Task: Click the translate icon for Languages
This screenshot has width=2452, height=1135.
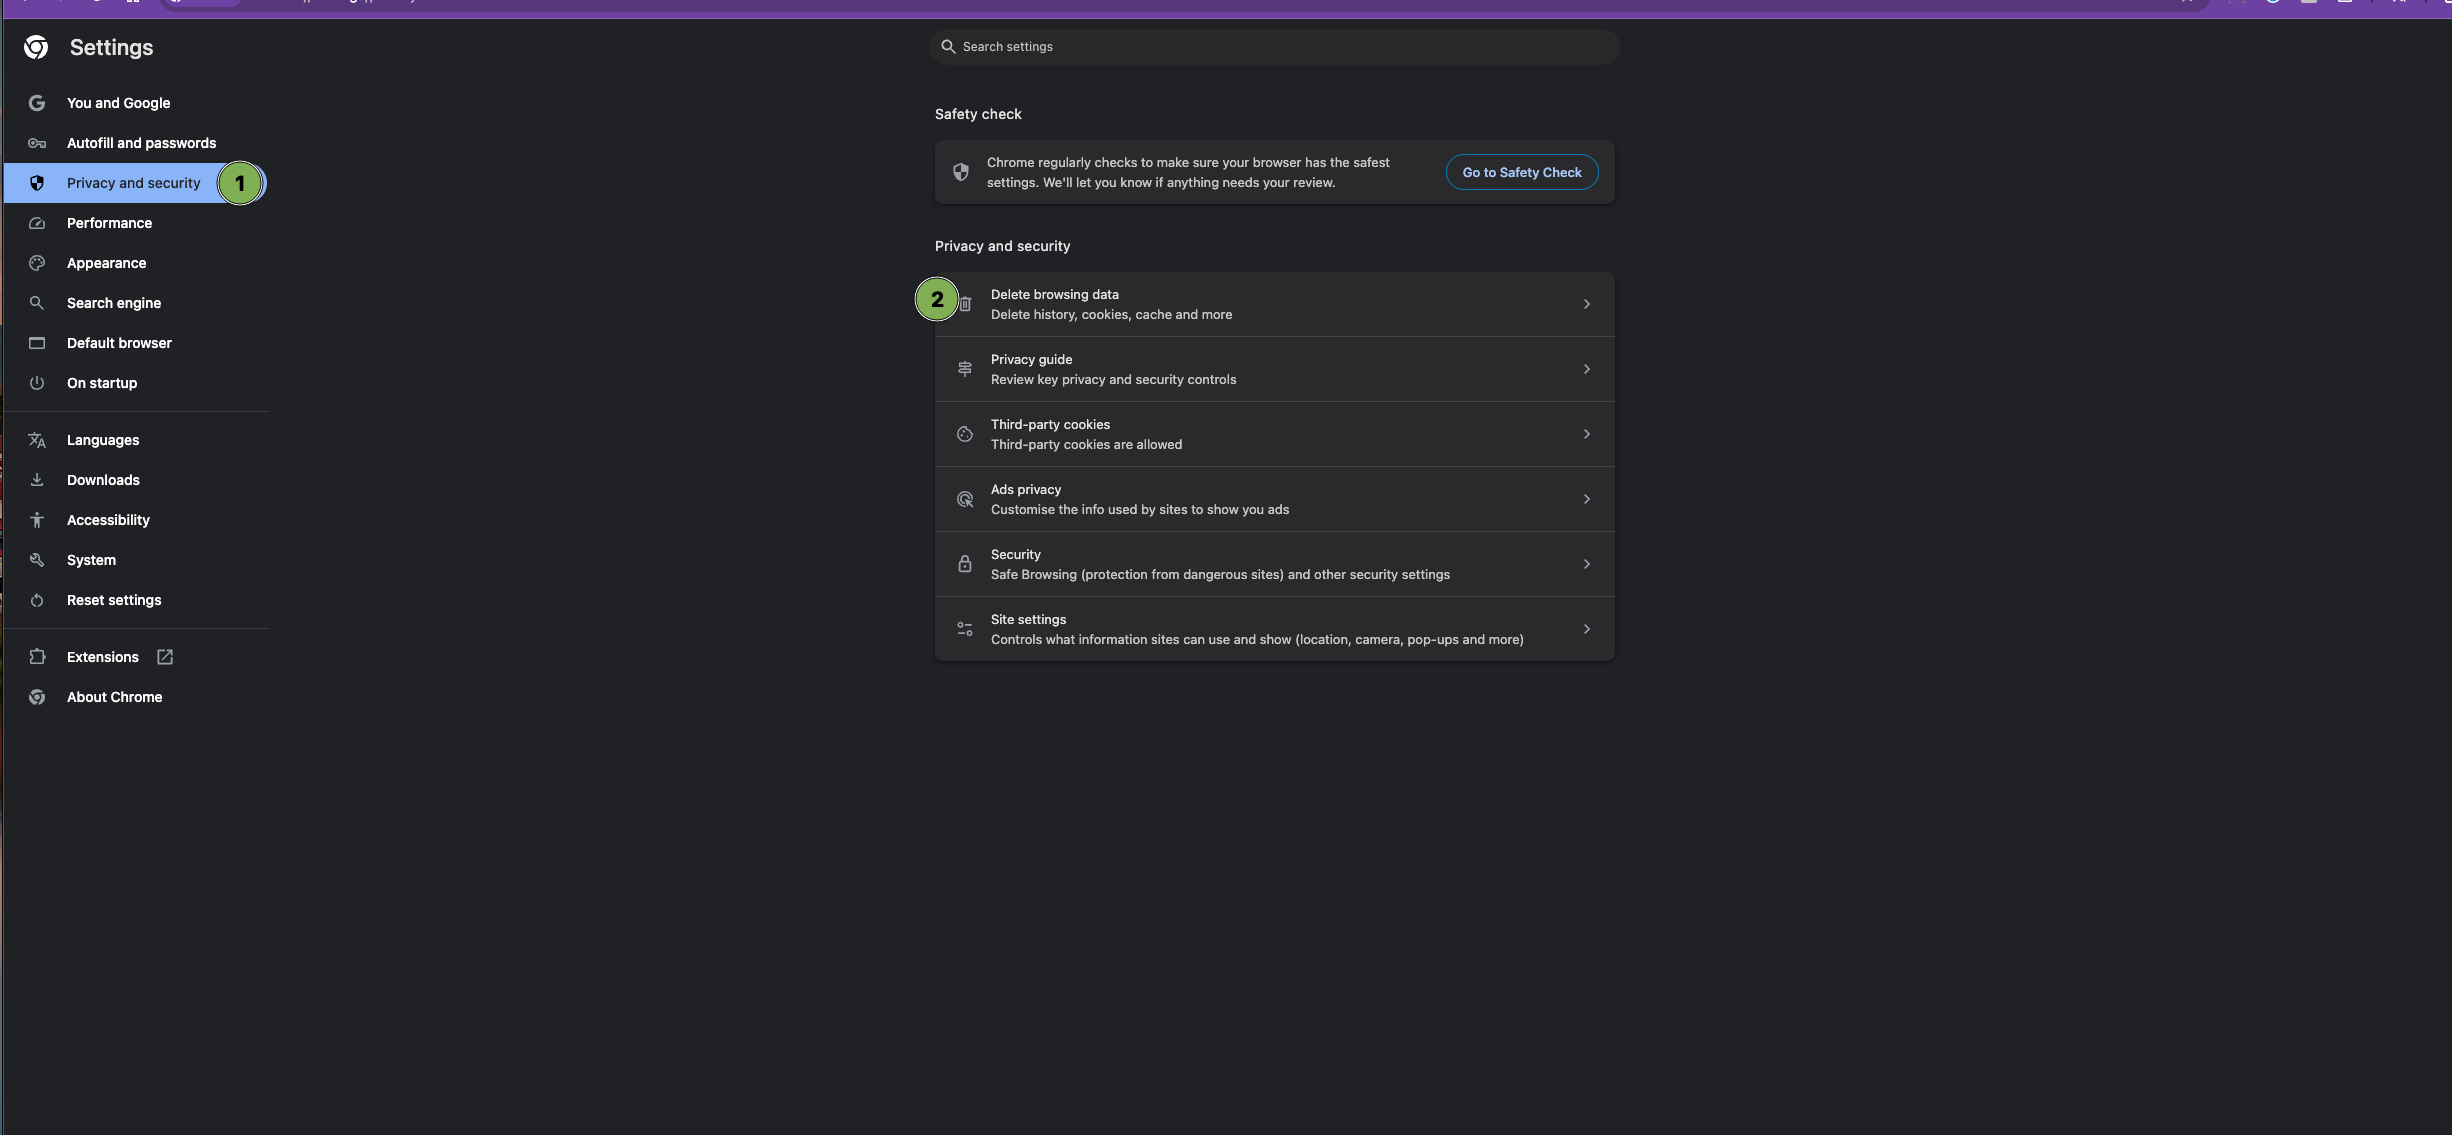Action: click(37, 440)
